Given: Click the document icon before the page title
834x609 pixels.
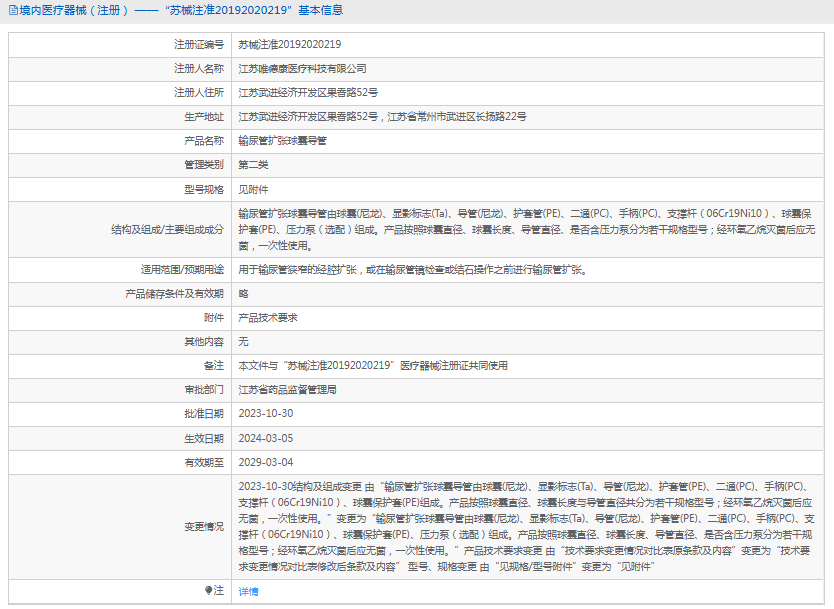Looking at the screenshot, I should click(13, 10).
